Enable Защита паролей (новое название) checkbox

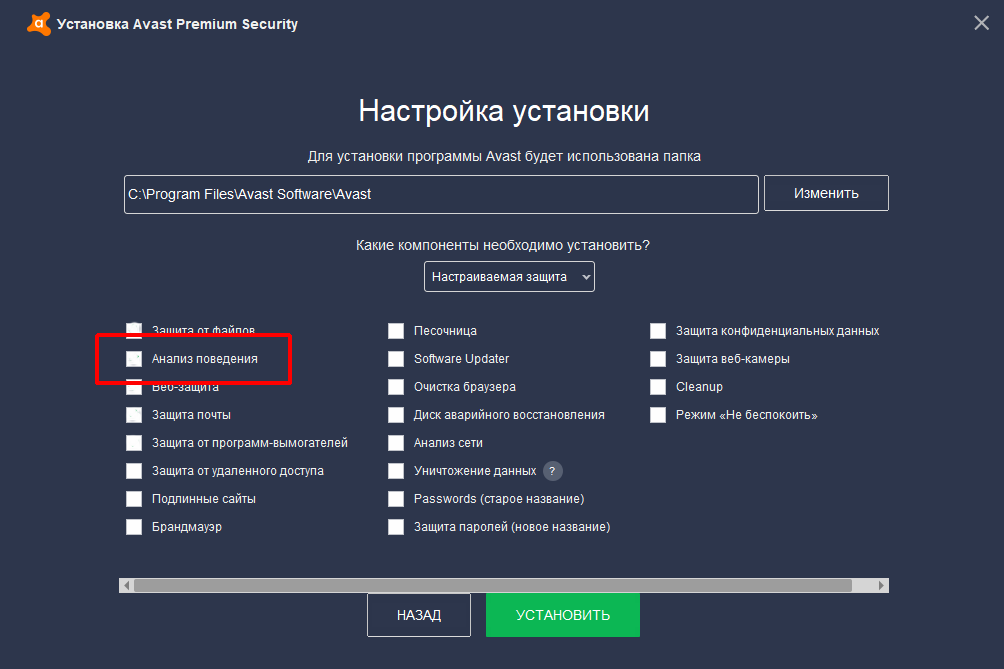tap(396, 527)
